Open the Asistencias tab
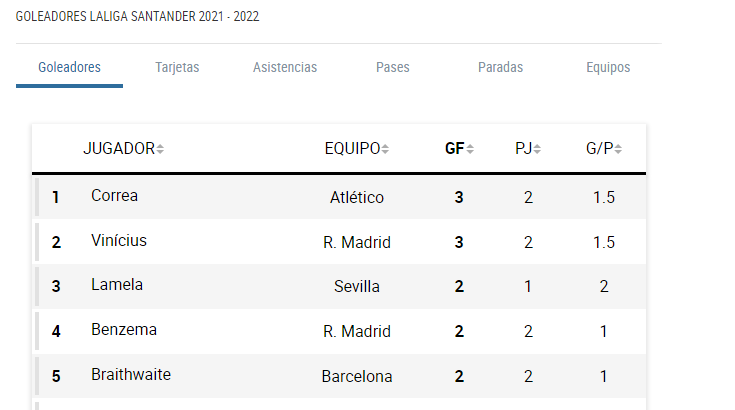Viewport: 735px width, 410px height. tap(285, 67)
